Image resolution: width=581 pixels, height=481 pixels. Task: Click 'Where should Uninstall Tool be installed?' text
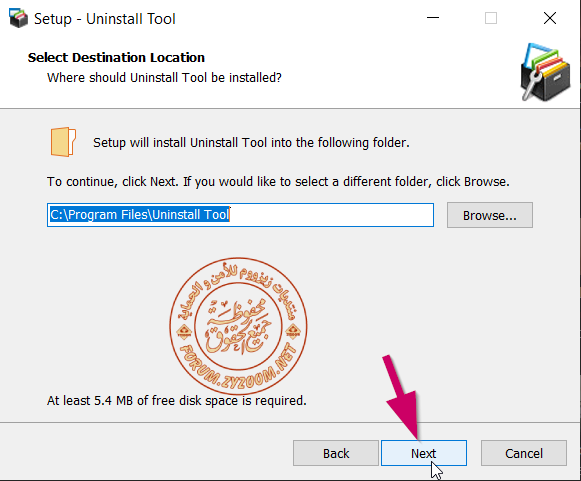[x=164, y=78]
